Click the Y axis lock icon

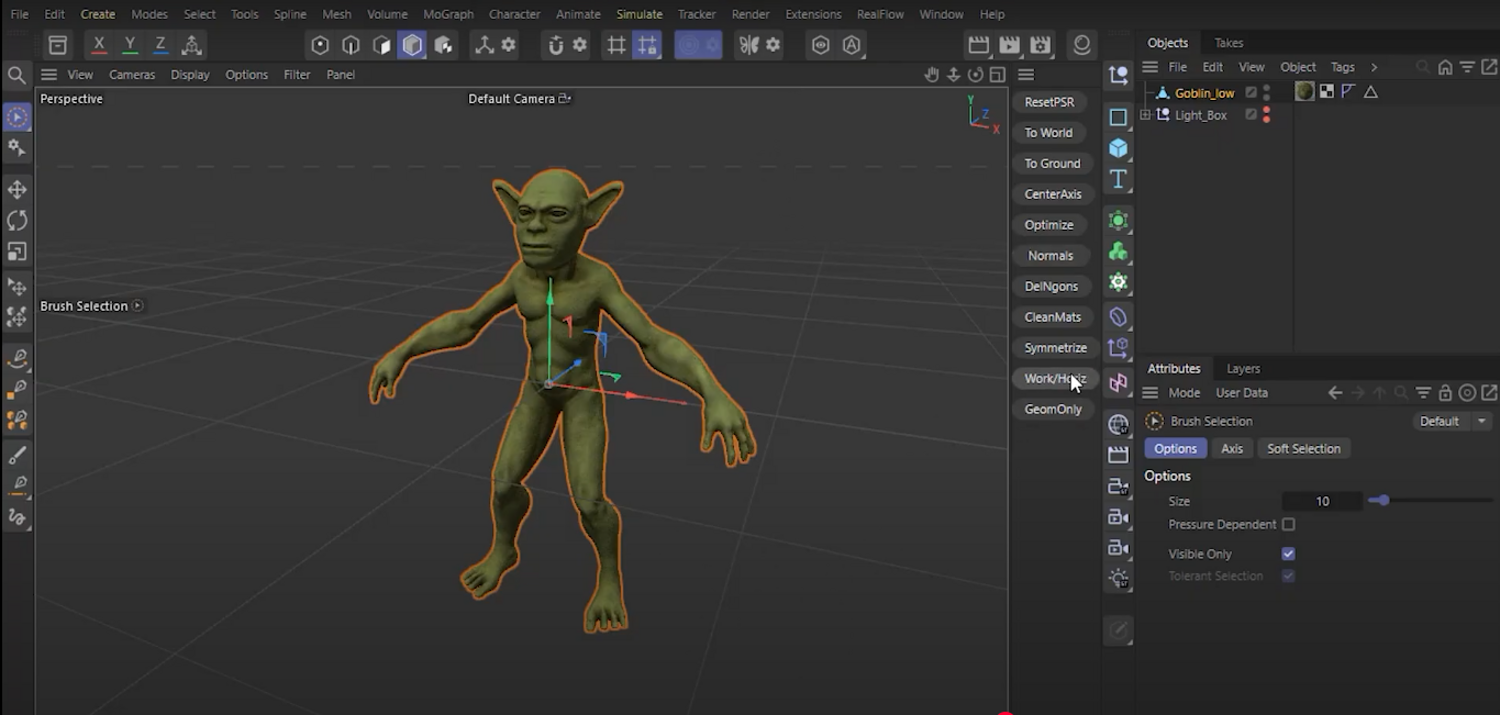pyautogui.click(x=129, y=45)
